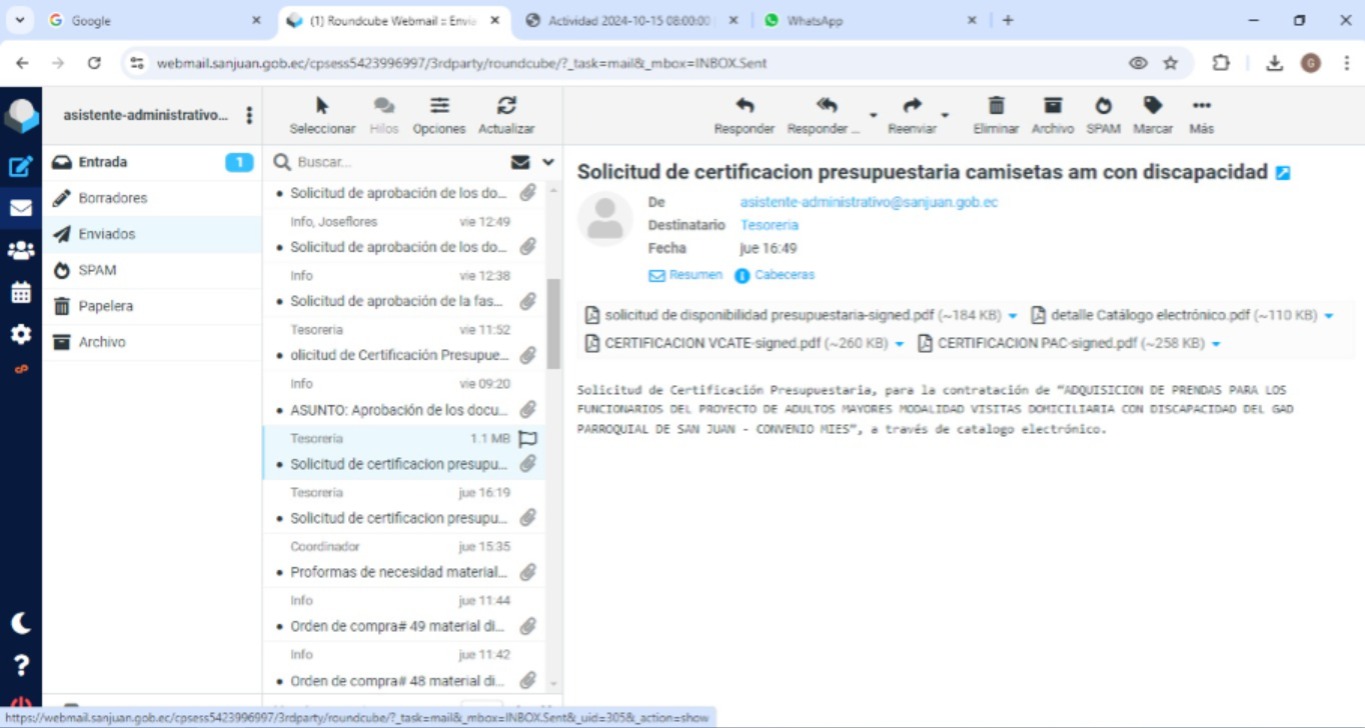The width and height of the screenshot is (1365, 728).
Task: Expand the Reenviar dropdown arrow
Action: pos(945,115)
